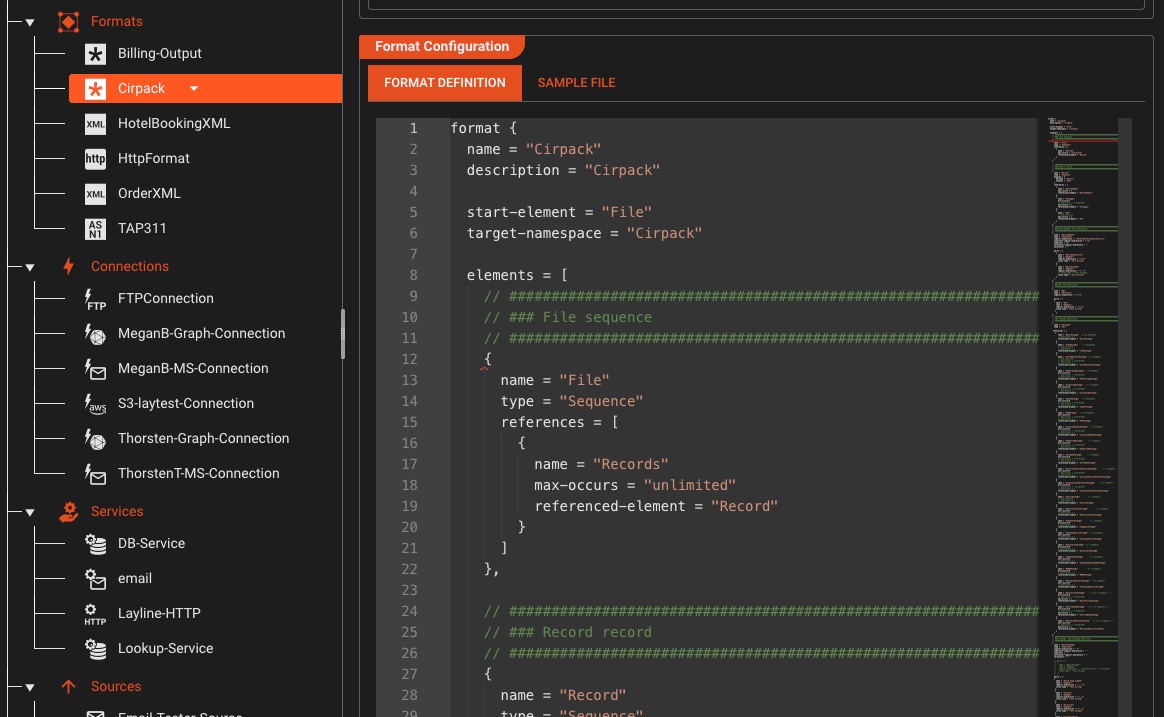The width and height of the screenshot is (1164, 717).
Task: Click the mail icon of ThorstenT-MS-Connection
Action: (x=95, y=473)
